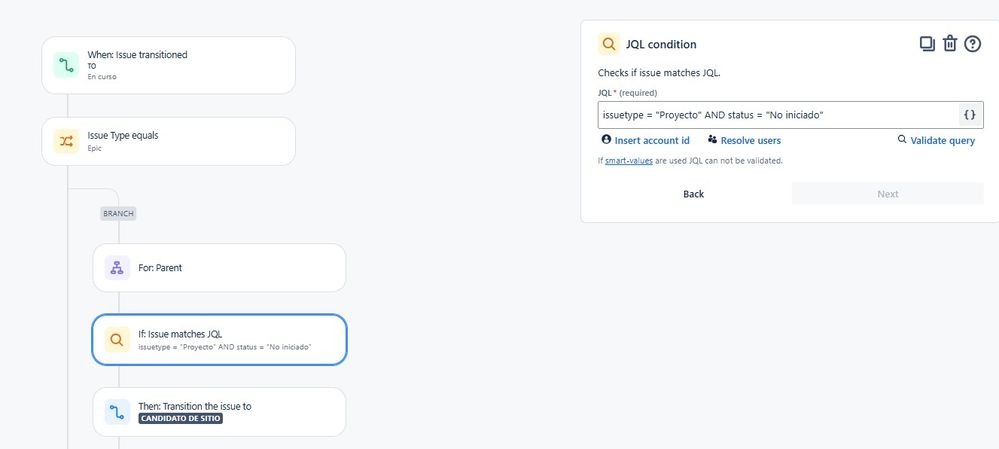Click Resolve users link

(x=744, y=140)
